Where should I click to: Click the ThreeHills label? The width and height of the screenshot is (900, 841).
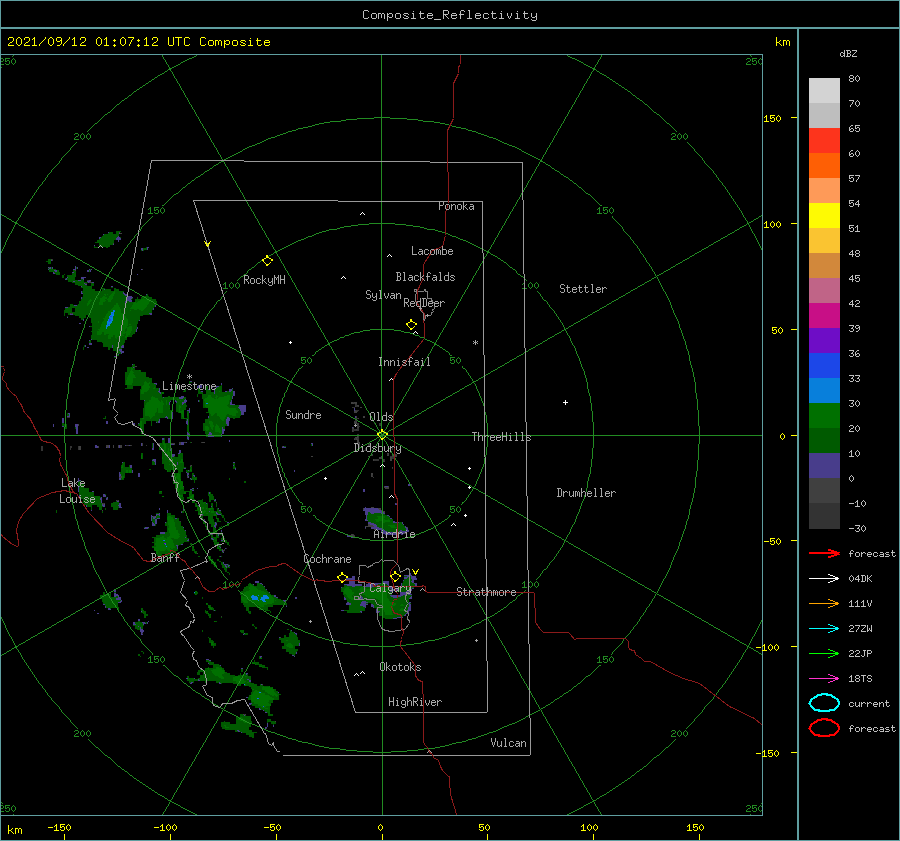(501, 437)
